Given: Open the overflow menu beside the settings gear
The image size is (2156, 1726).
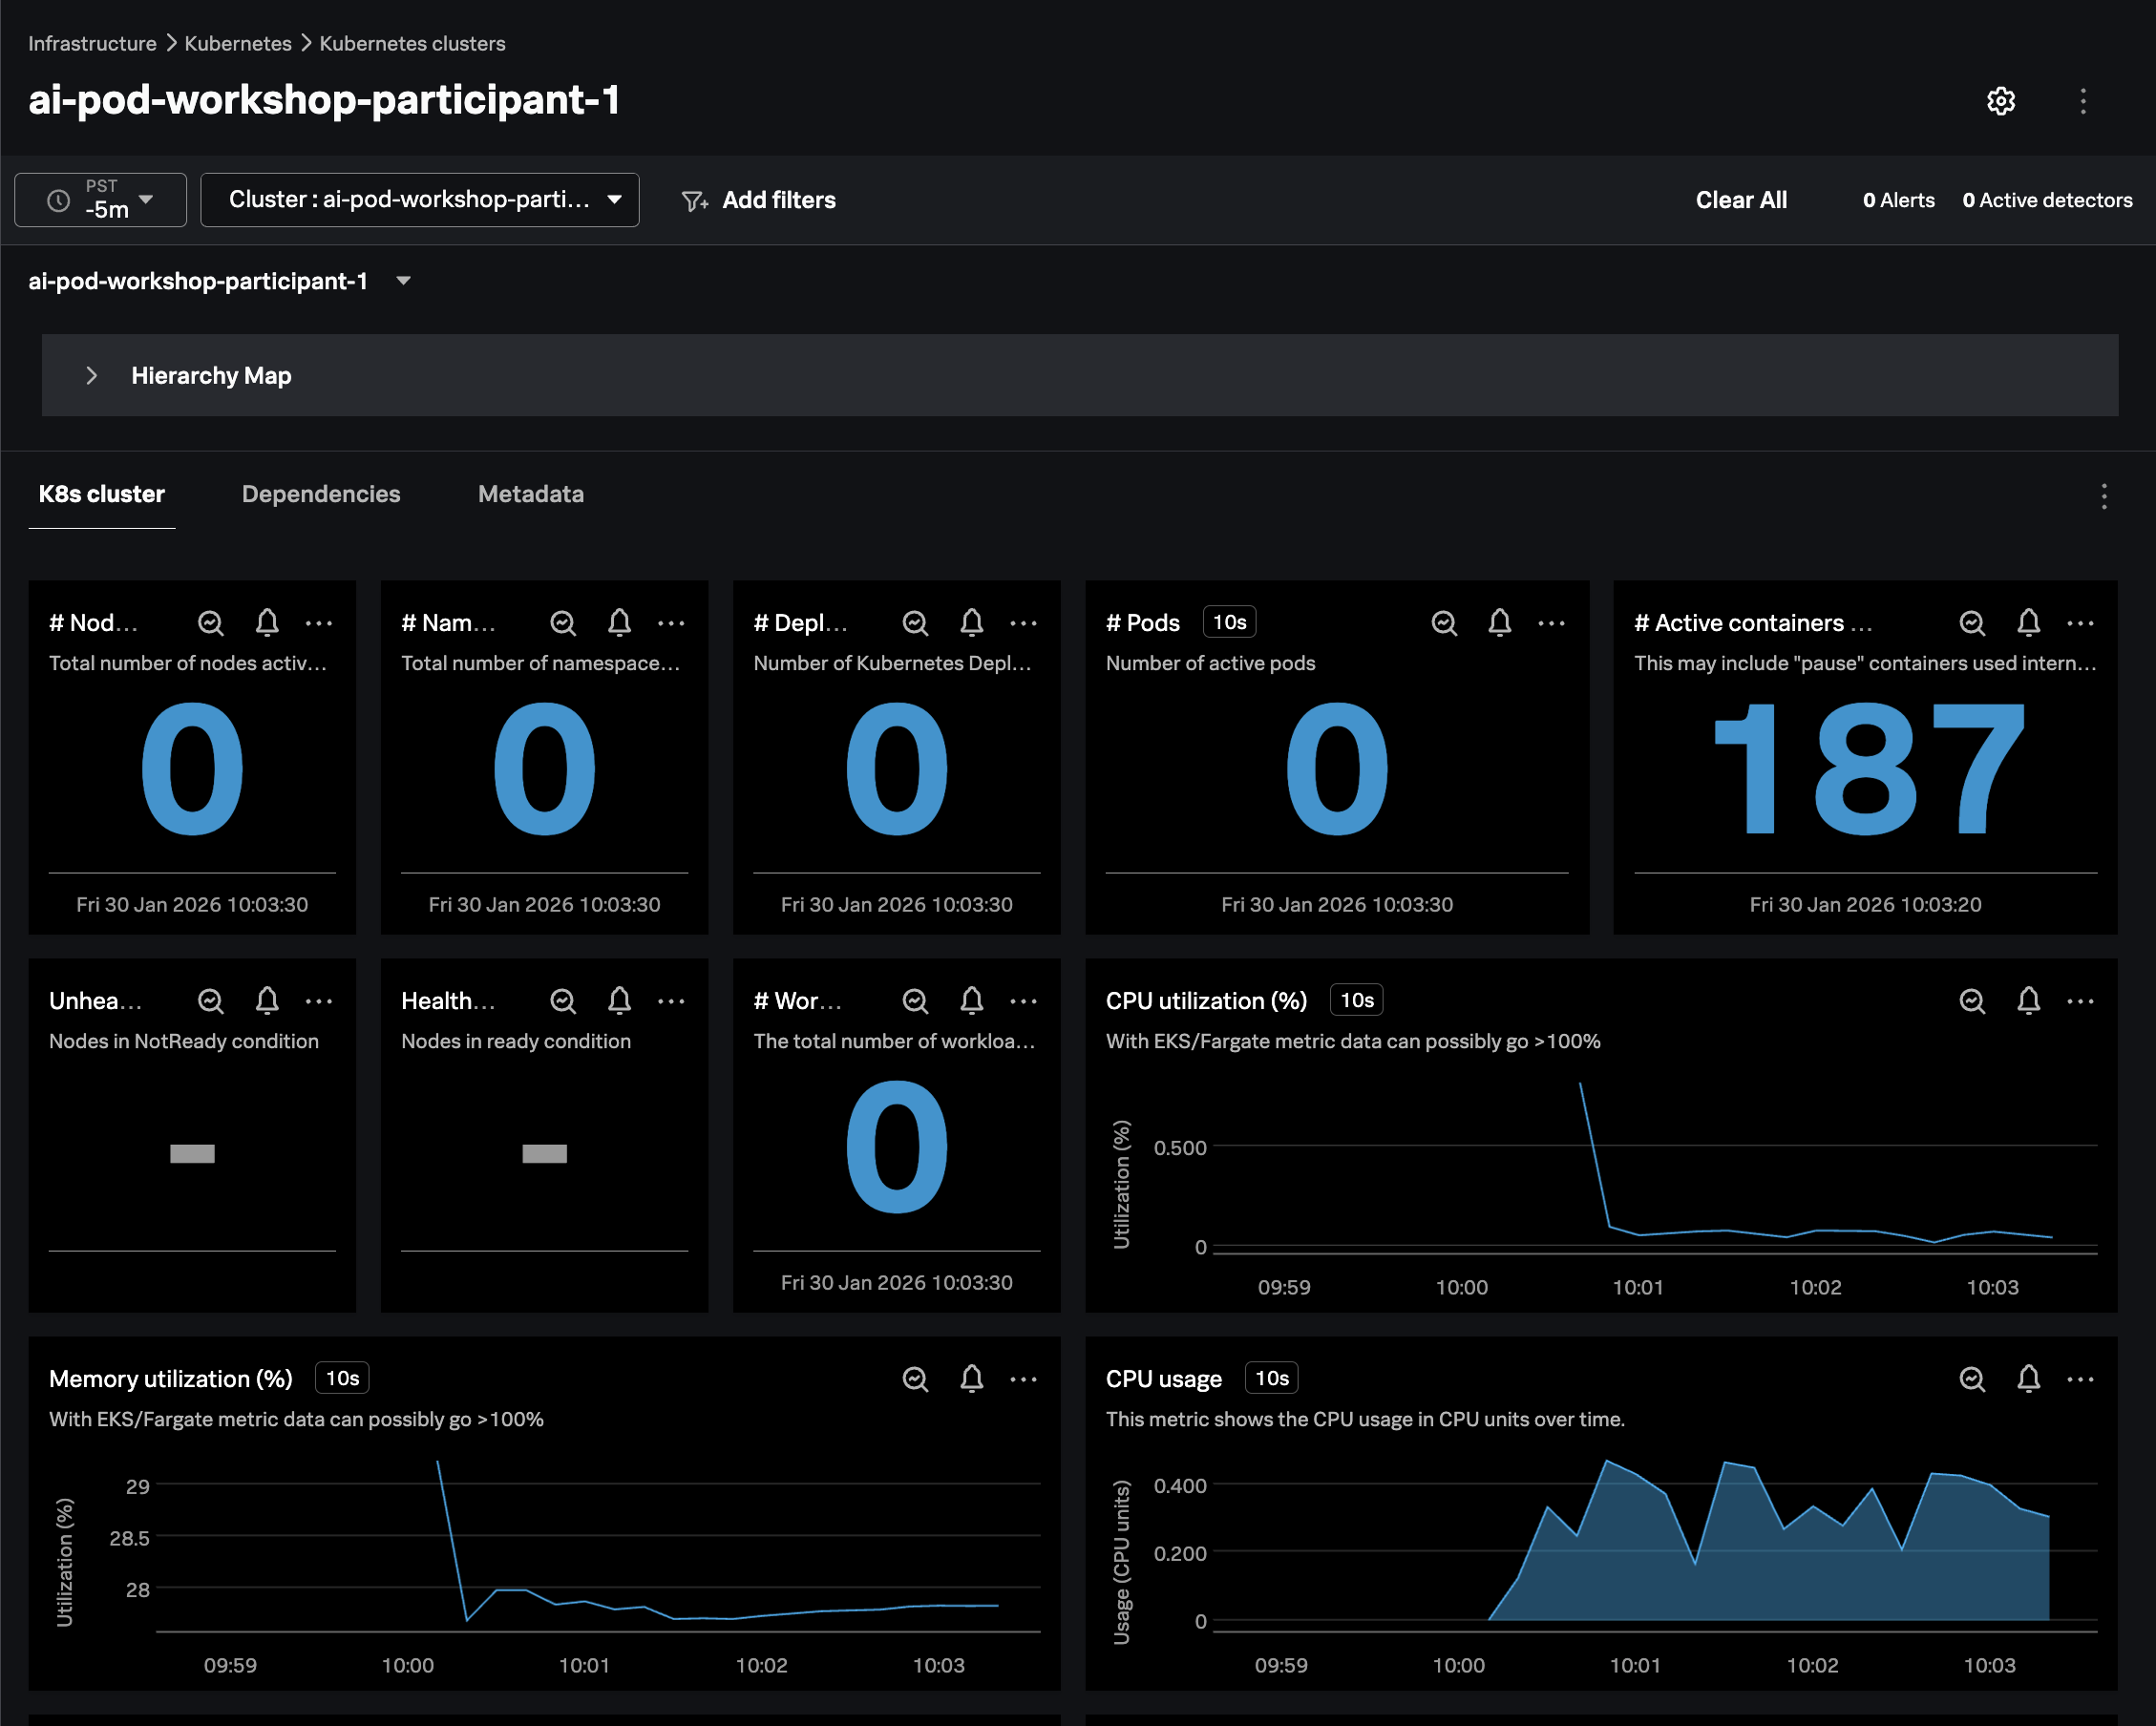Looking at the screenshot, I should coord(2082,101).
